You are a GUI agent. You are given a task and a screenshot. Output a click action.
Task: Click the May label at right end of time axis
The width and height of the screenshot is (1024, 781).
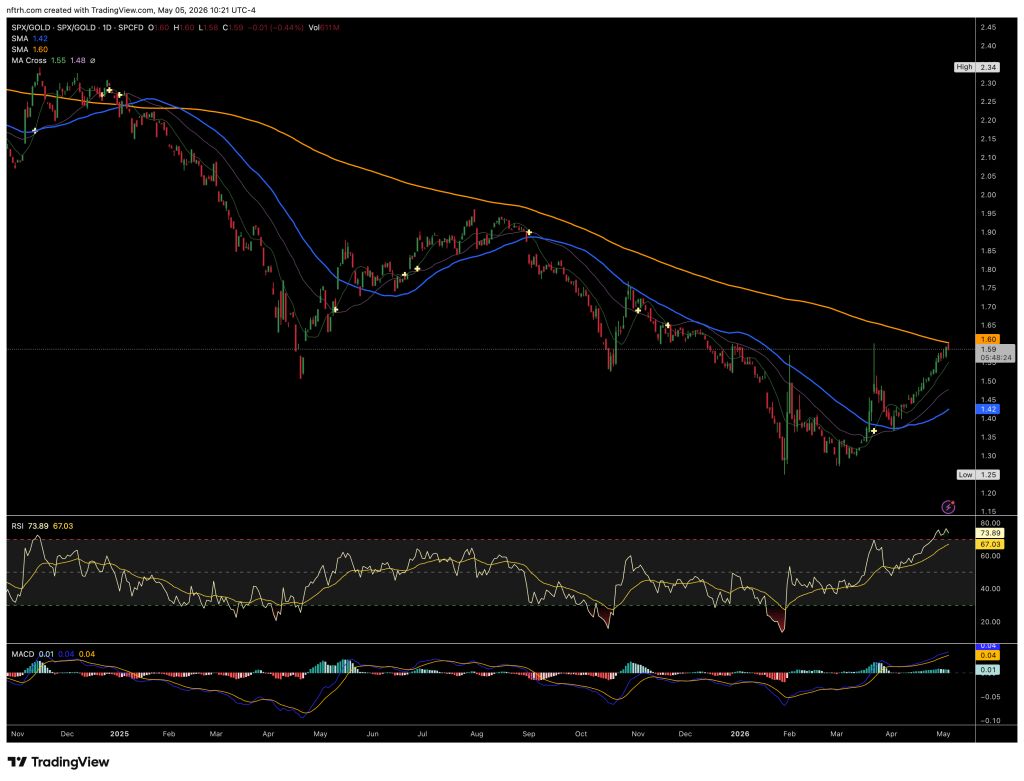point(943,734)
